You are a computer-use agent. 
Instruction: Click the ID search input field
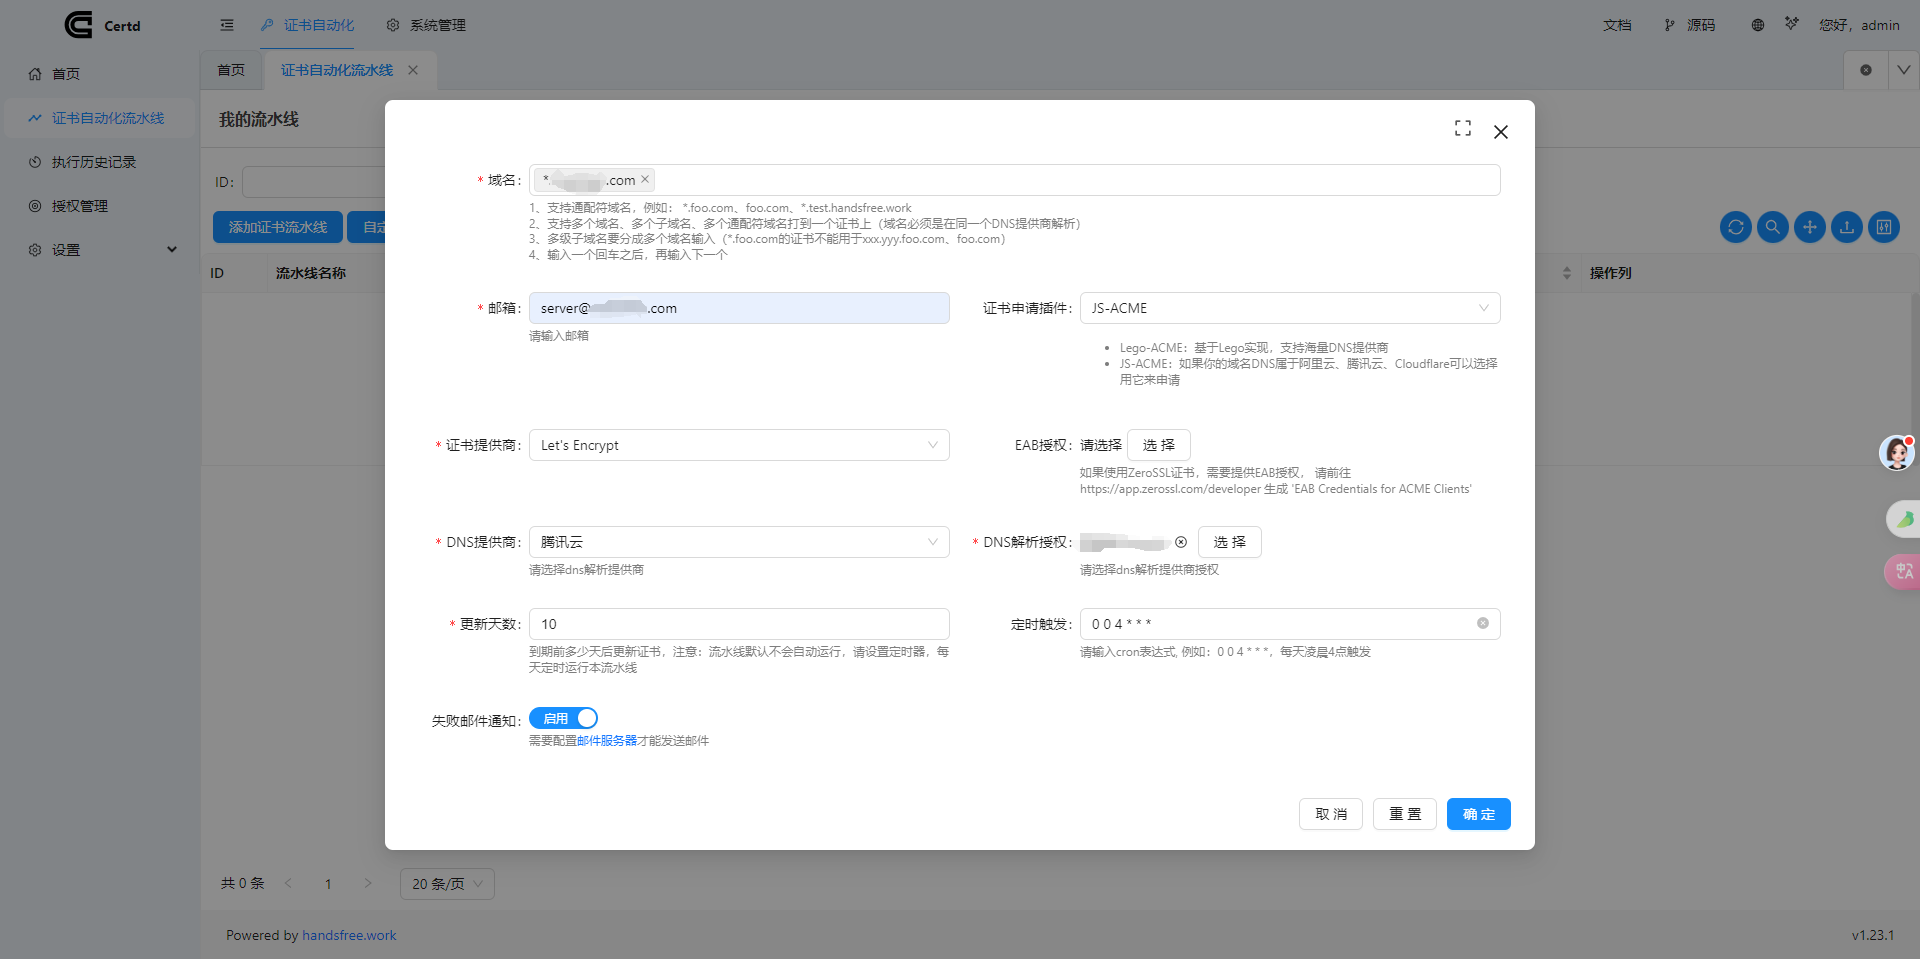click(x=314, y=182)
